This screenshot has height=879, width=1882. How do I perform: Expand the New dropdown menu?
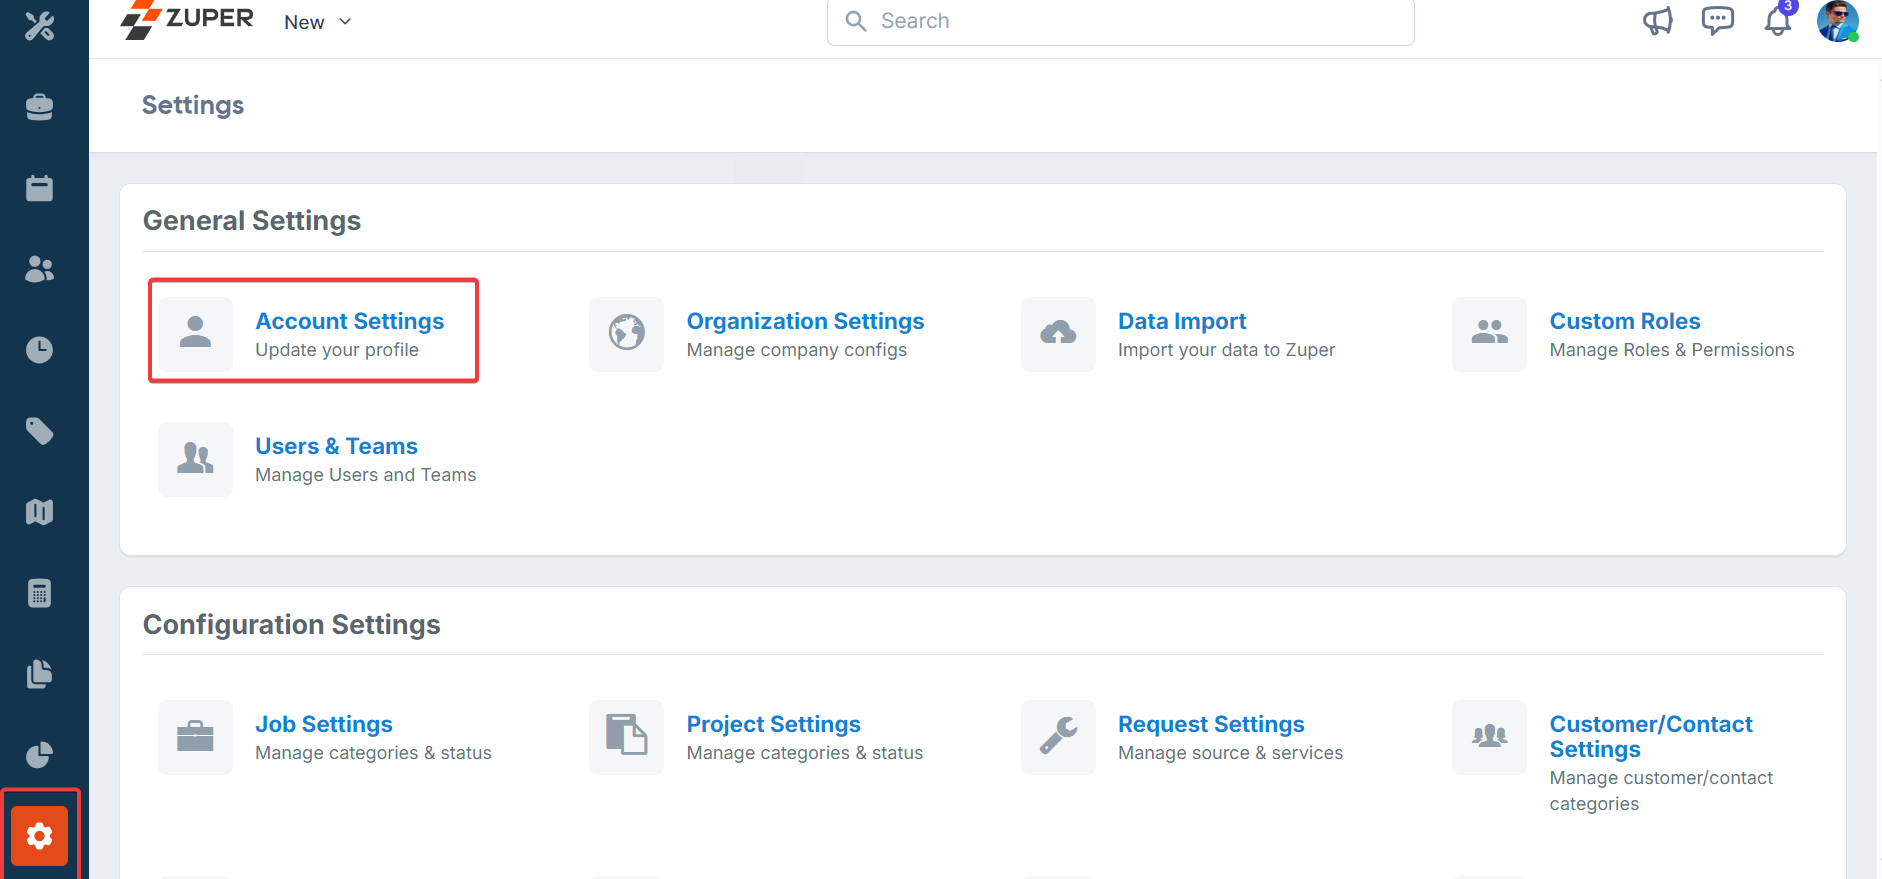317,22
